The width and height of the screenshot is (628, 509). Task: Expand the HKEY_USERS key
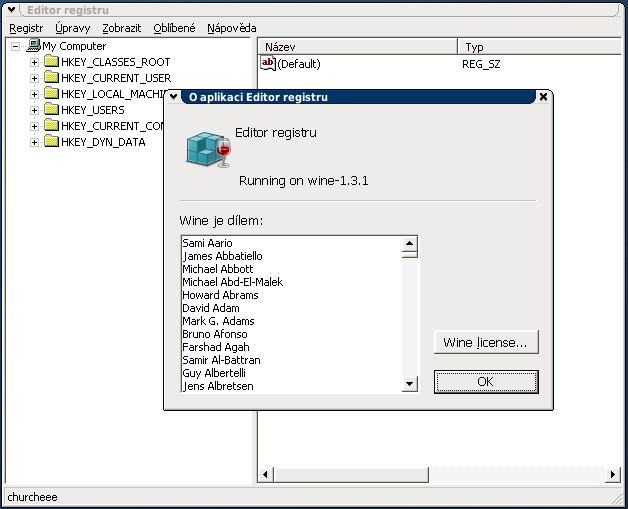point(34,111)
